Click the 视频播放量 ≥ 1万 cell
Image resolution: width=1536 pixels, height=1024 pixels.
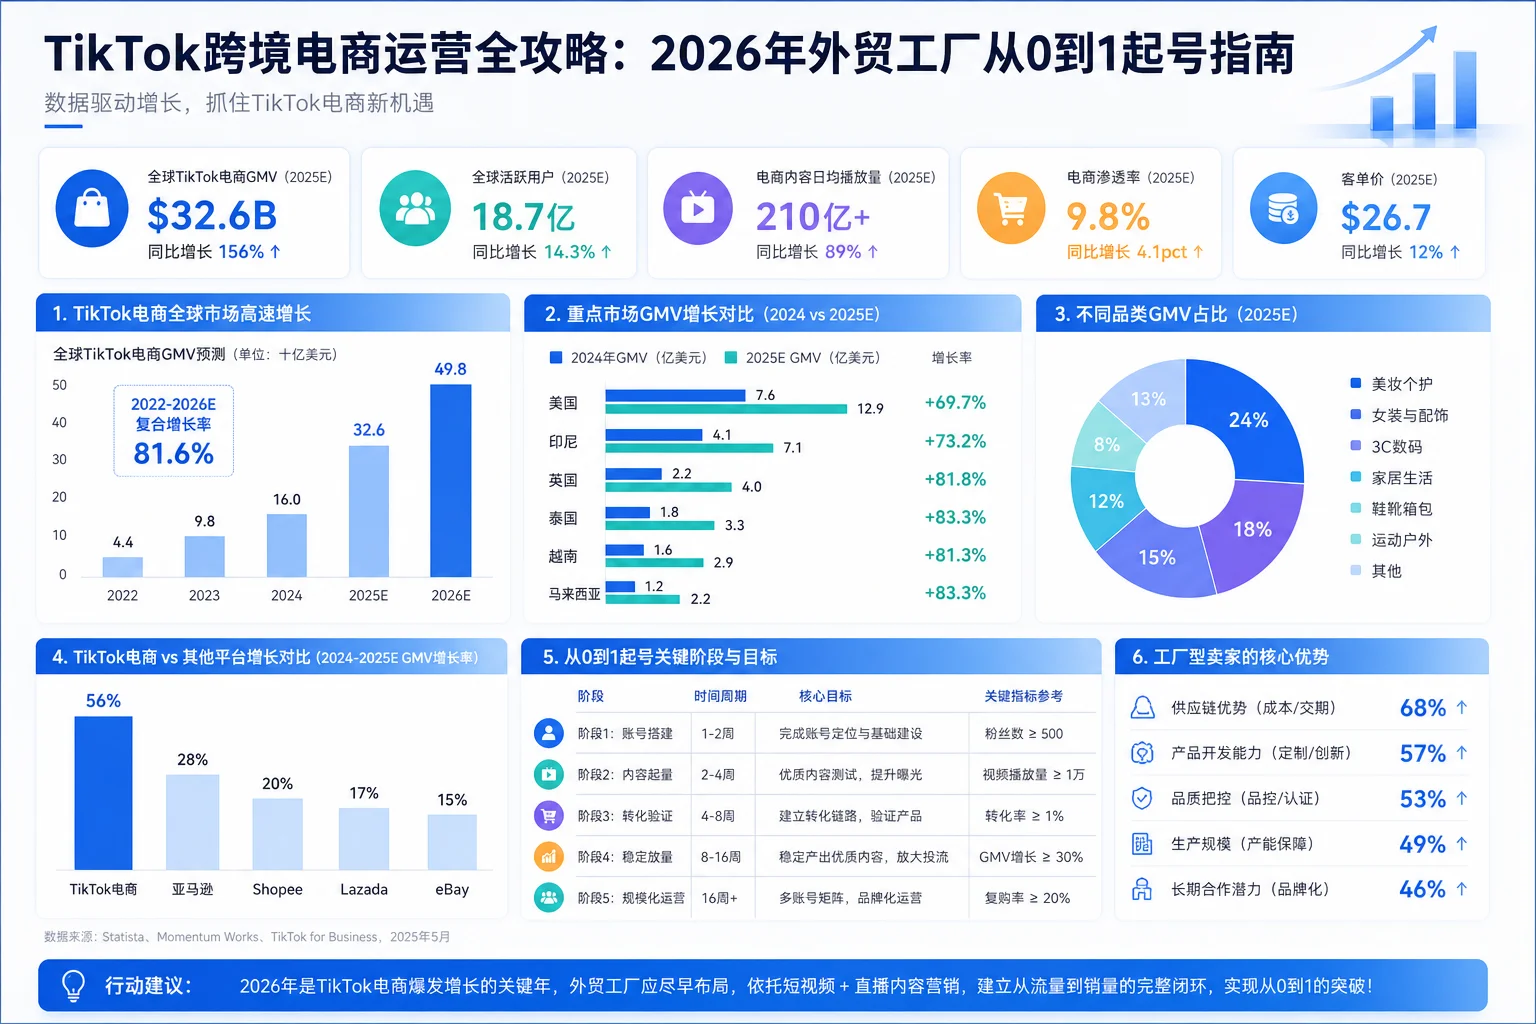[1033, 774]
